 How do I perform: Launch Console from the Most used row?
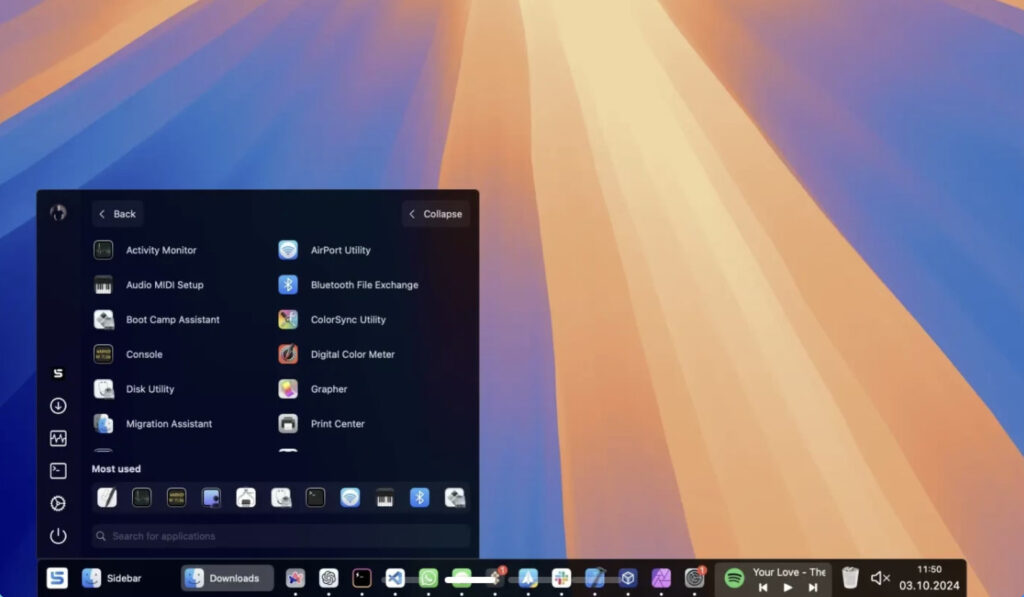click(x=176, y=498)
